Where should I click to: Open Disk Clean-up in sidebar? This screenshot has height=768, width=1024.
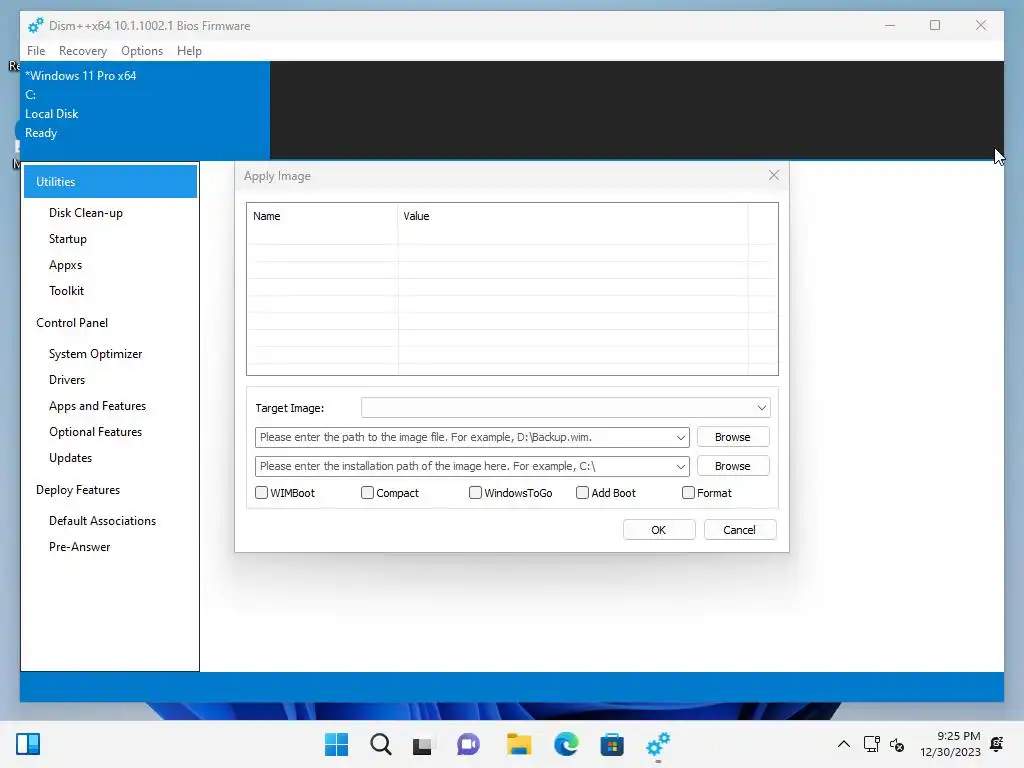(x=86, y=213)
